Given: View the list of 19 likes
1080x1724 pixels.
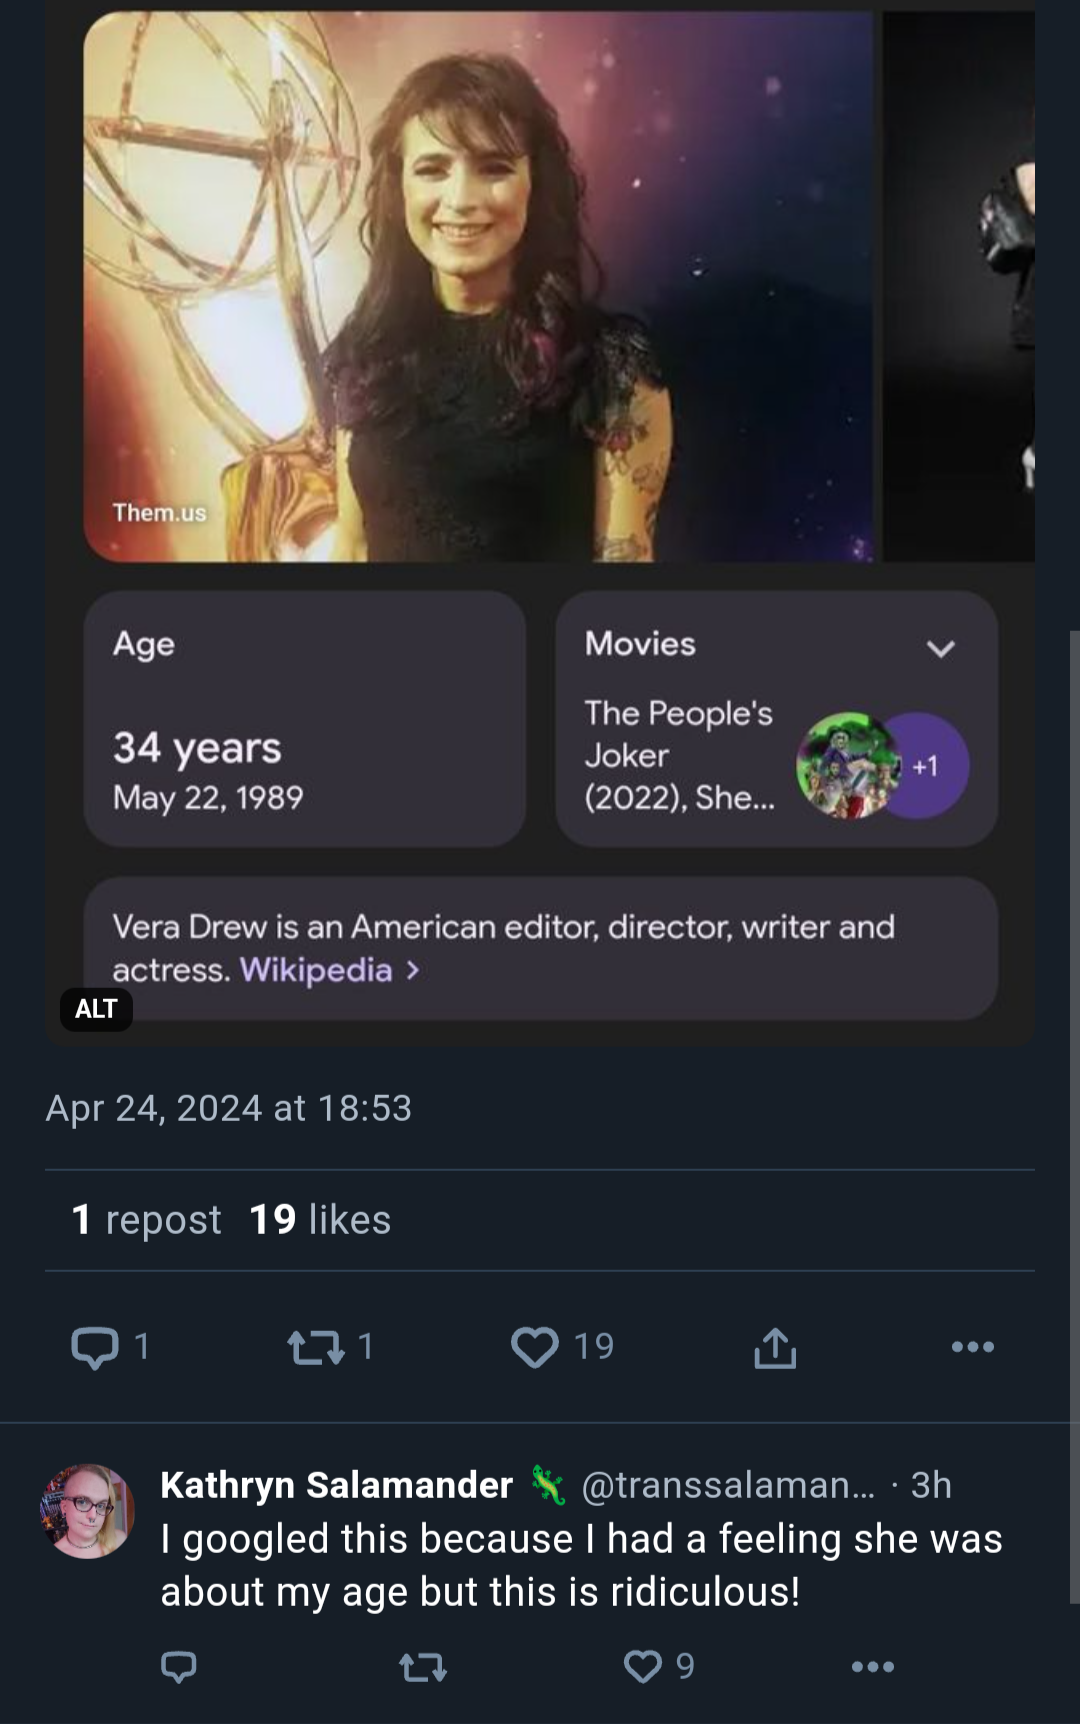Looking at the screenshot, I should 320,1220.
